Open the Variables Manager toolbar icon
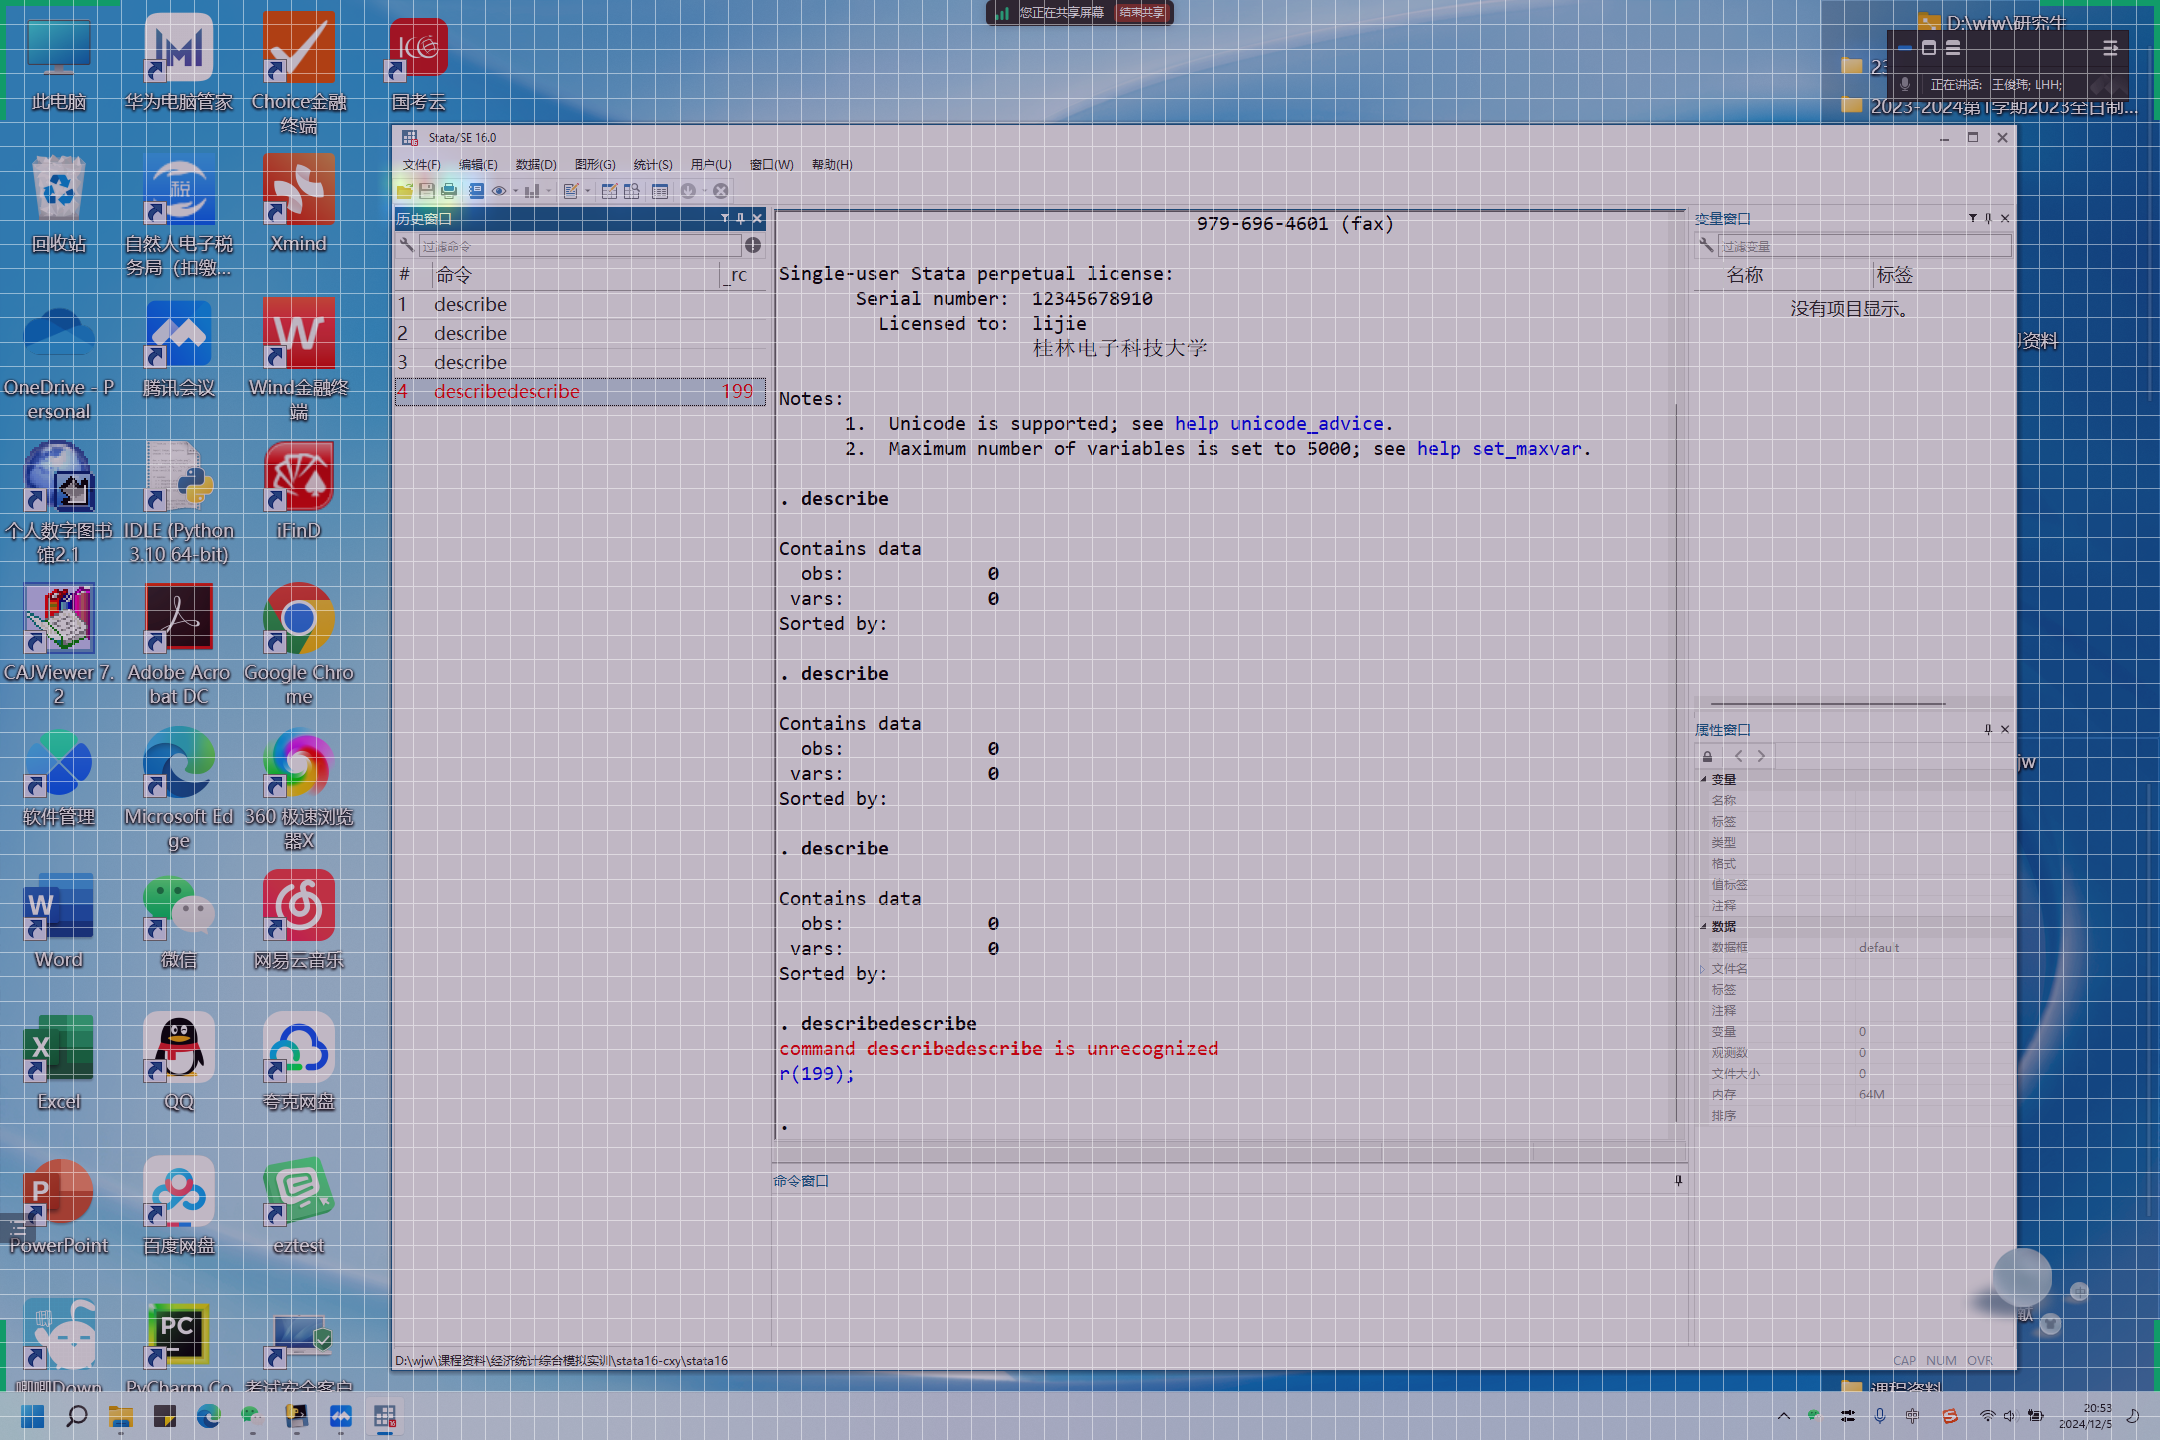This screenshot has width=2160, height=1440. click(x=660, y=191)
